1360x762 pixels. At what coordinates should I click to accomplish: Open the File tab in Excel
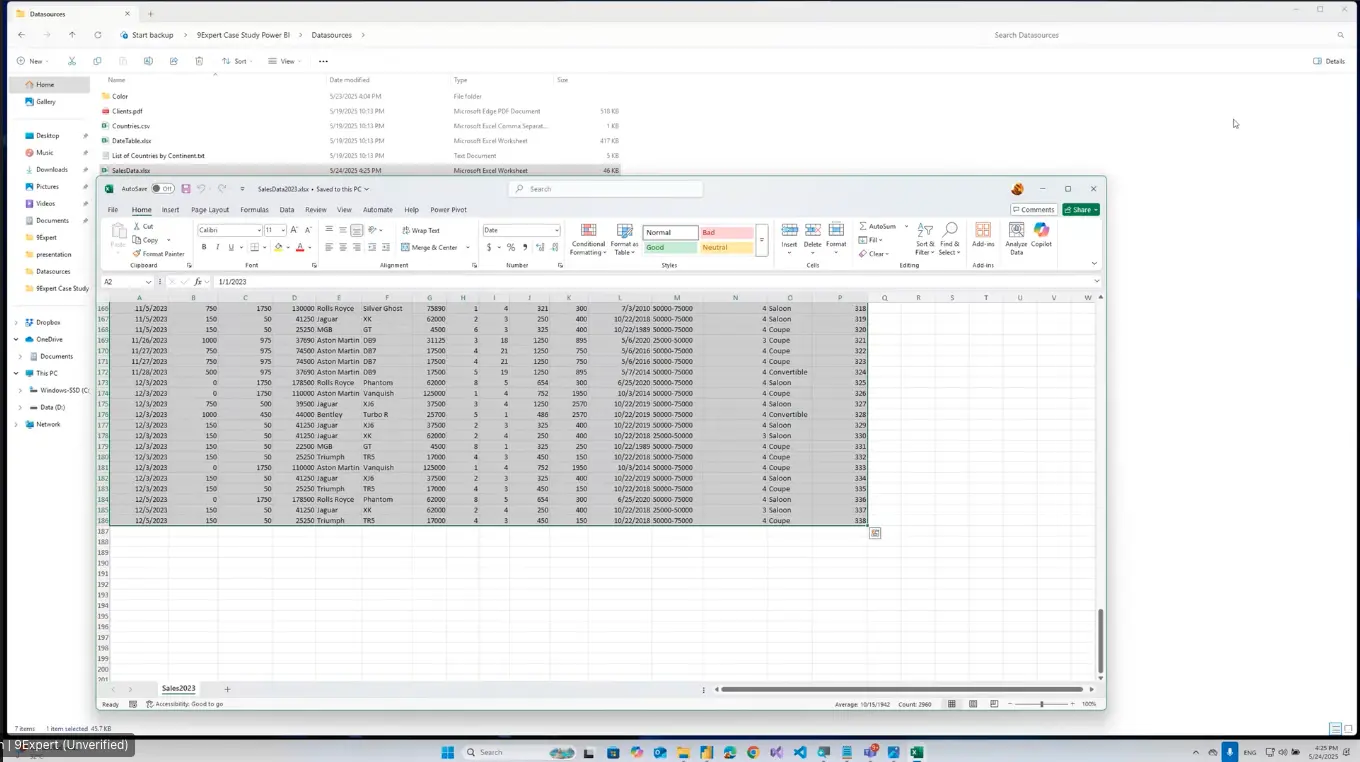tap(113, 210)
